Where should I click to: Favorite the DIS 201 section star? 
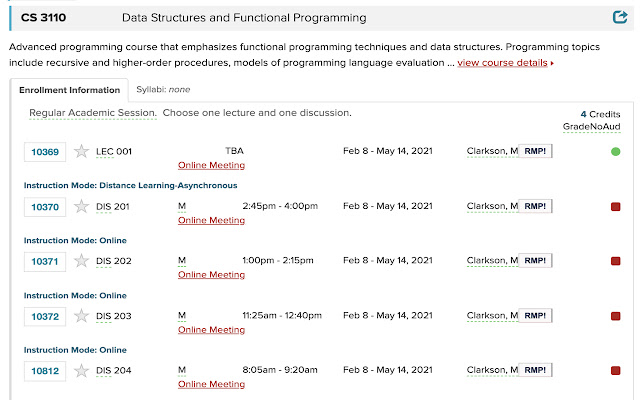(x=81, y=207)
